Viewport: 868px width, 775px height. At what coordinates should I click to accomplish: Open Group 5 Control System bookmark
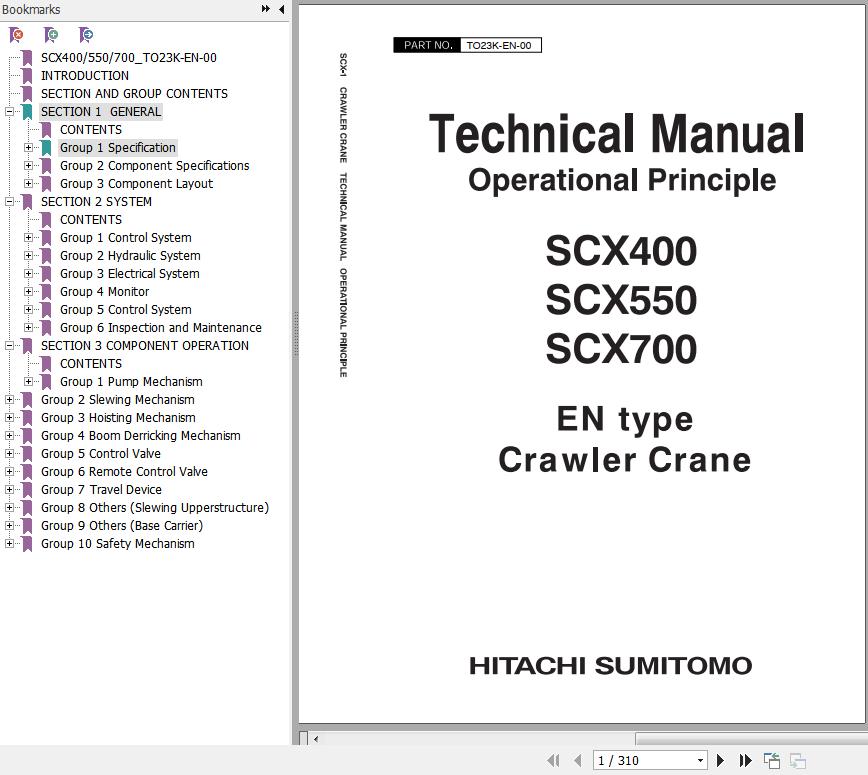[x=126, y=309]
